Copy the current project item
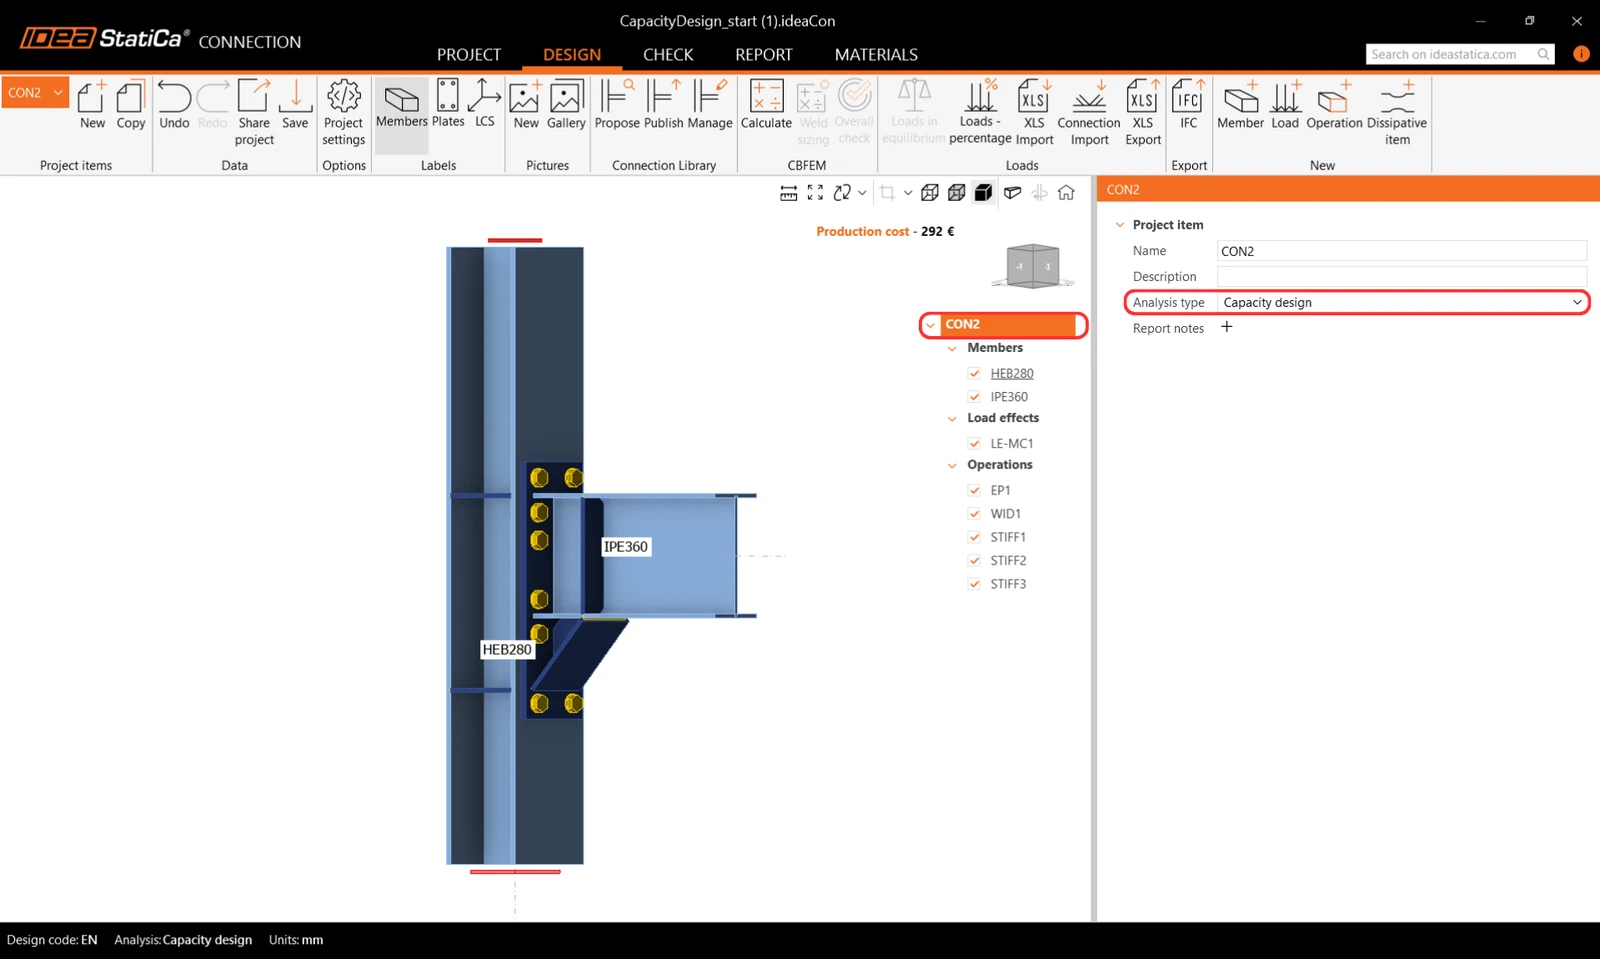1600x959 pixels. tap(131, 105)
